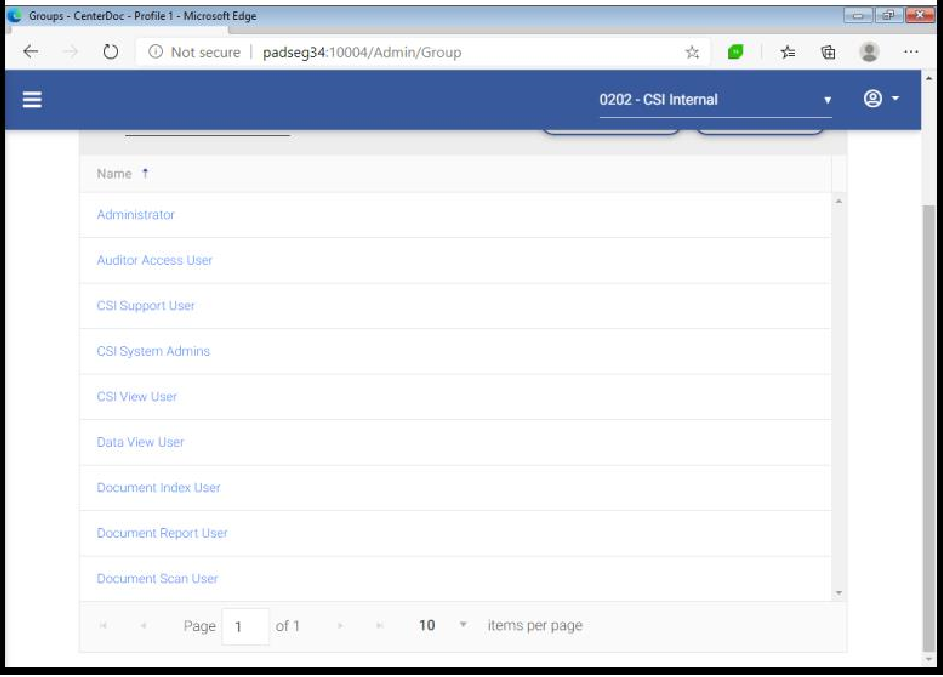Go to the first page of results
Image resolution: width=943 pixels, height=677 pixels.
pyautogui.click(x=103, y=626)
